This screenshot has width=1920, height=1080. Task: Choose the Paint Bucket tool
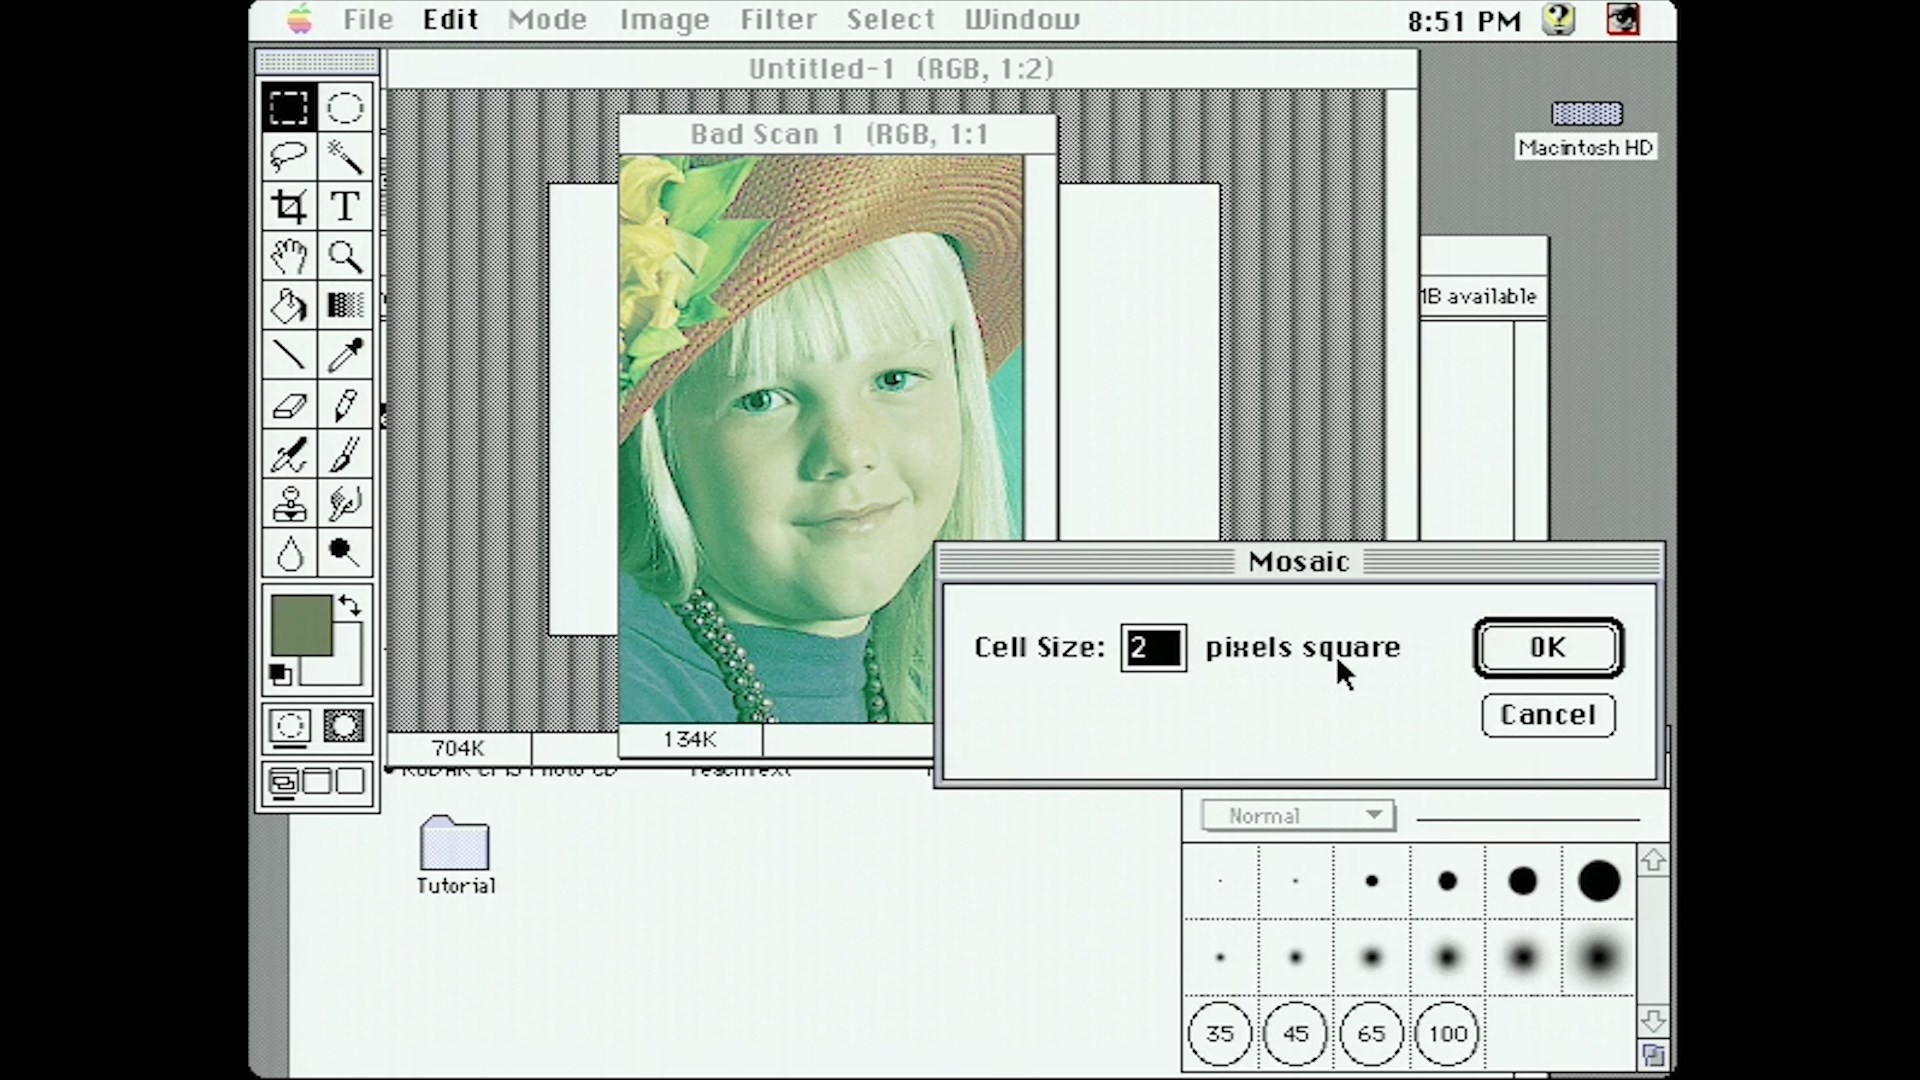click(x=289, y=305)
